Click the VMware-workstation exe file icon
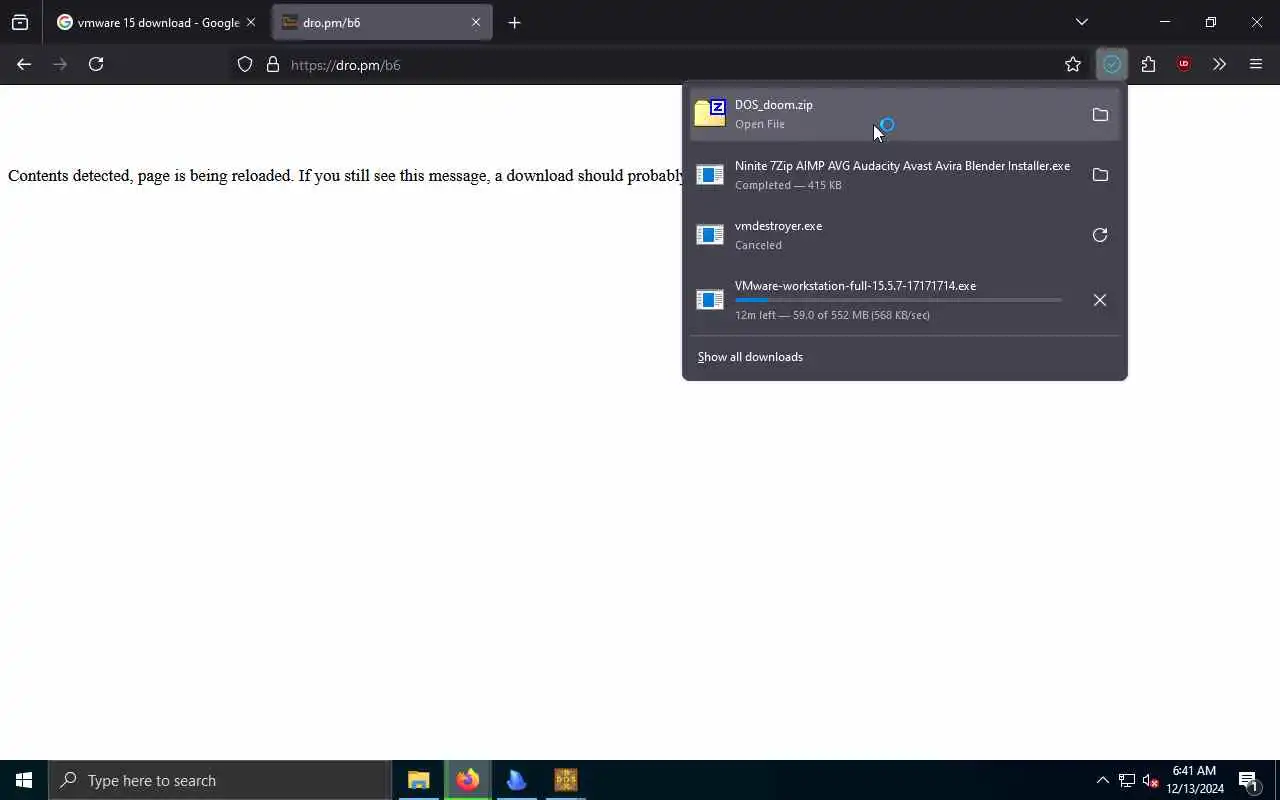Screen dimensions: 1280x800 pos(710,299)
